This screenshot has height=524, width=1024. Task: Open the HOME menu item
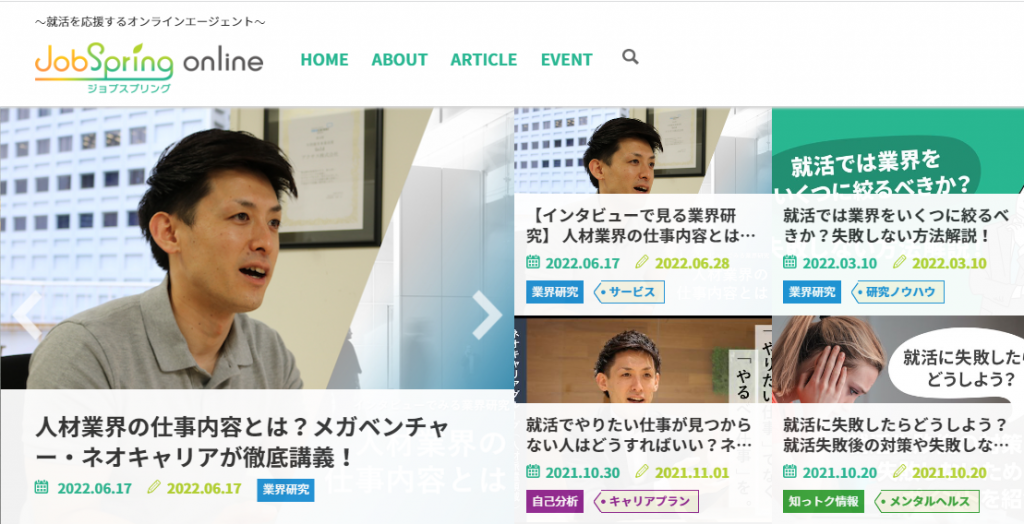point(325,59)
